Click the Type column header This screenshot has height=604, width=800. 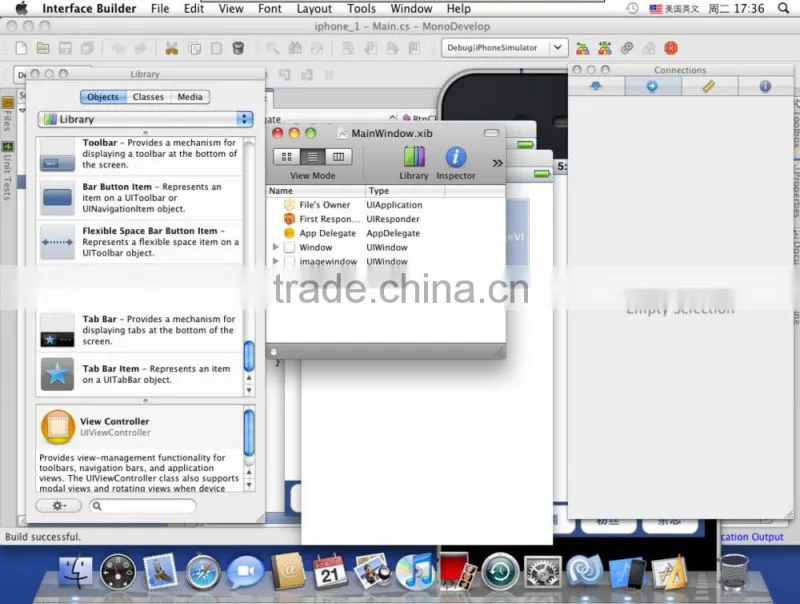click(405, 191)
